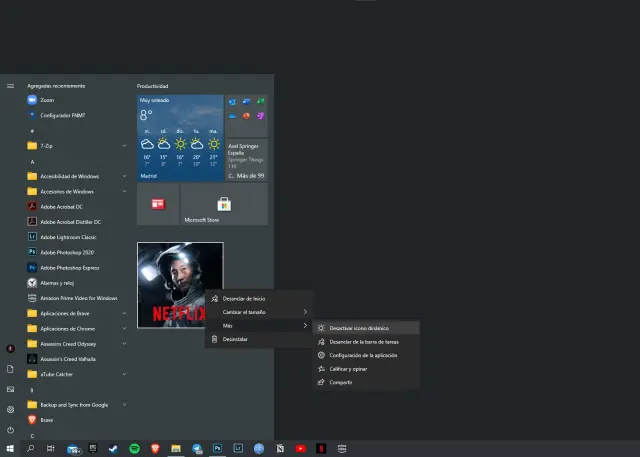Screen dimensions: 640x457
Task: Expand the 7-Zip folder
Action: (75, 146)
